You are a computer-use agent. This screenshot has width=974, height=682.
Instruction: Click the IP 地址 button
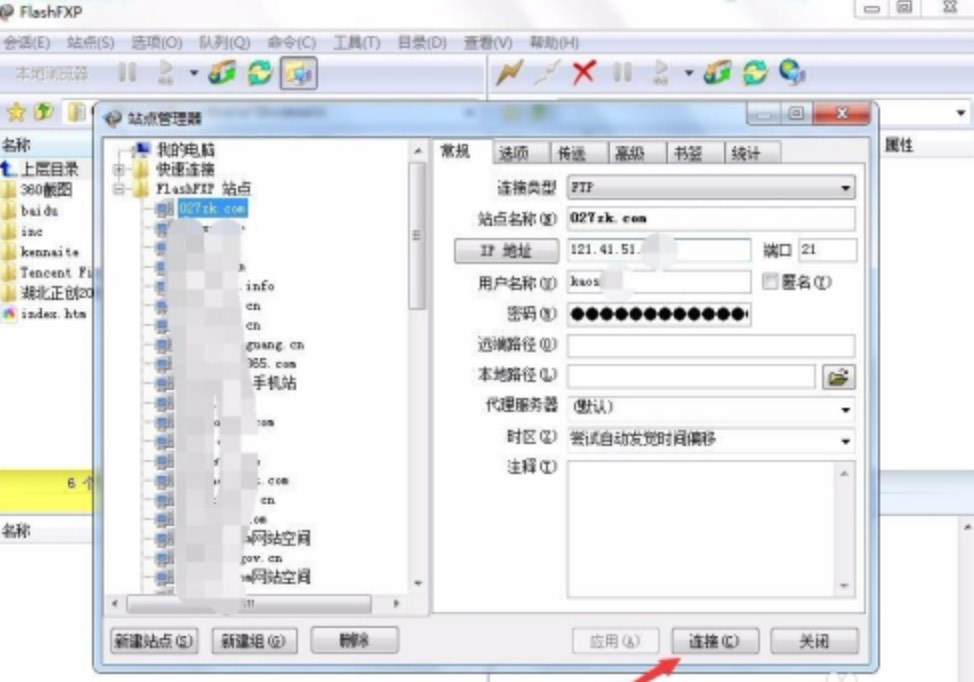506,251
